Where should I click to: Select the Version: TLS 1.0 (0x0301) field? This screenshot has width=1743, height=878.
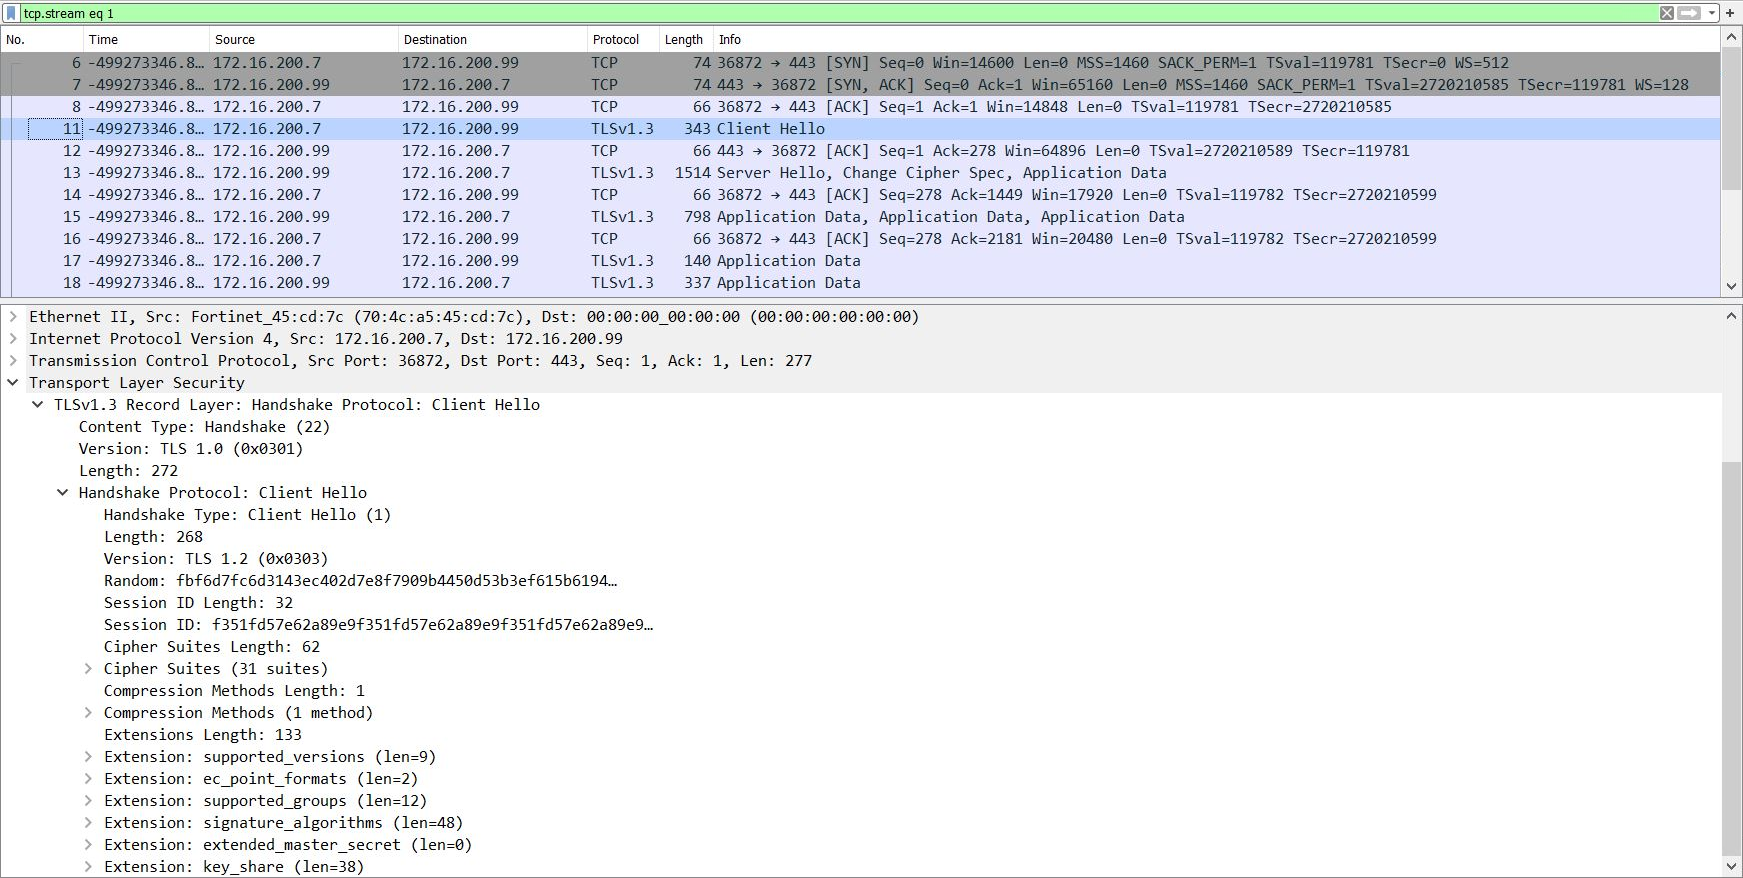pyautogui.click(x=191, y=449)
